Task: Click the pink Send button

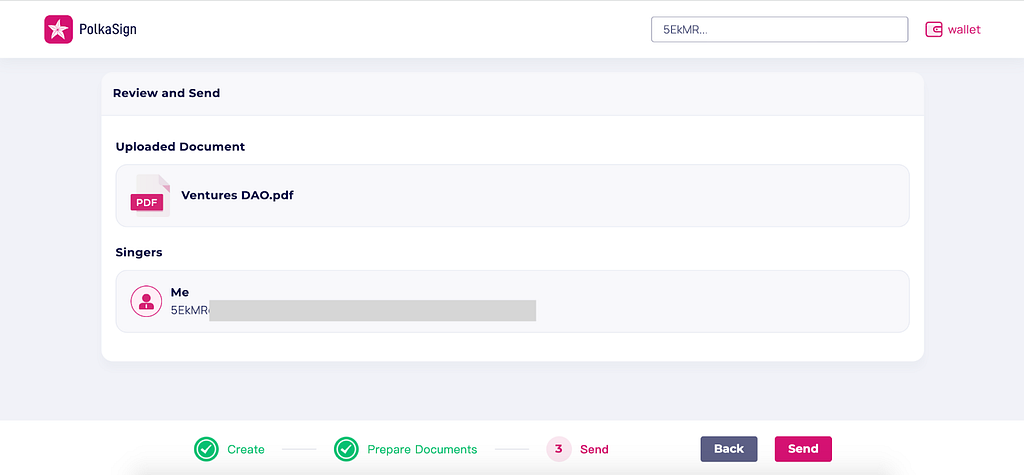Action: 803,449
